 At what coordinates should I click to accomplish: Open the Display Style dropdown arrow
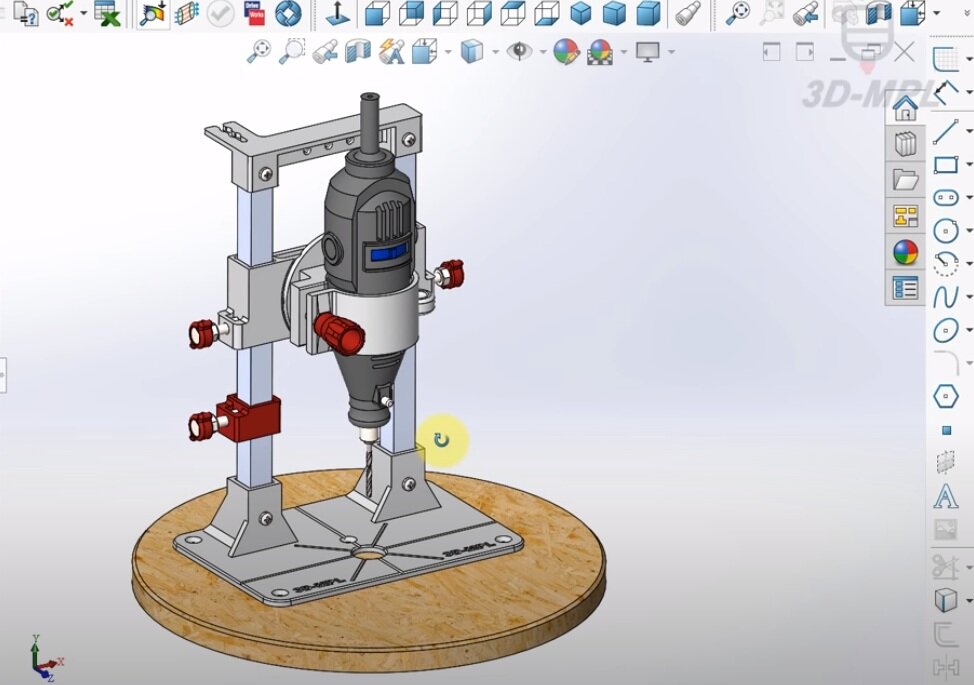pyautogui.click(x=495, y=52)
